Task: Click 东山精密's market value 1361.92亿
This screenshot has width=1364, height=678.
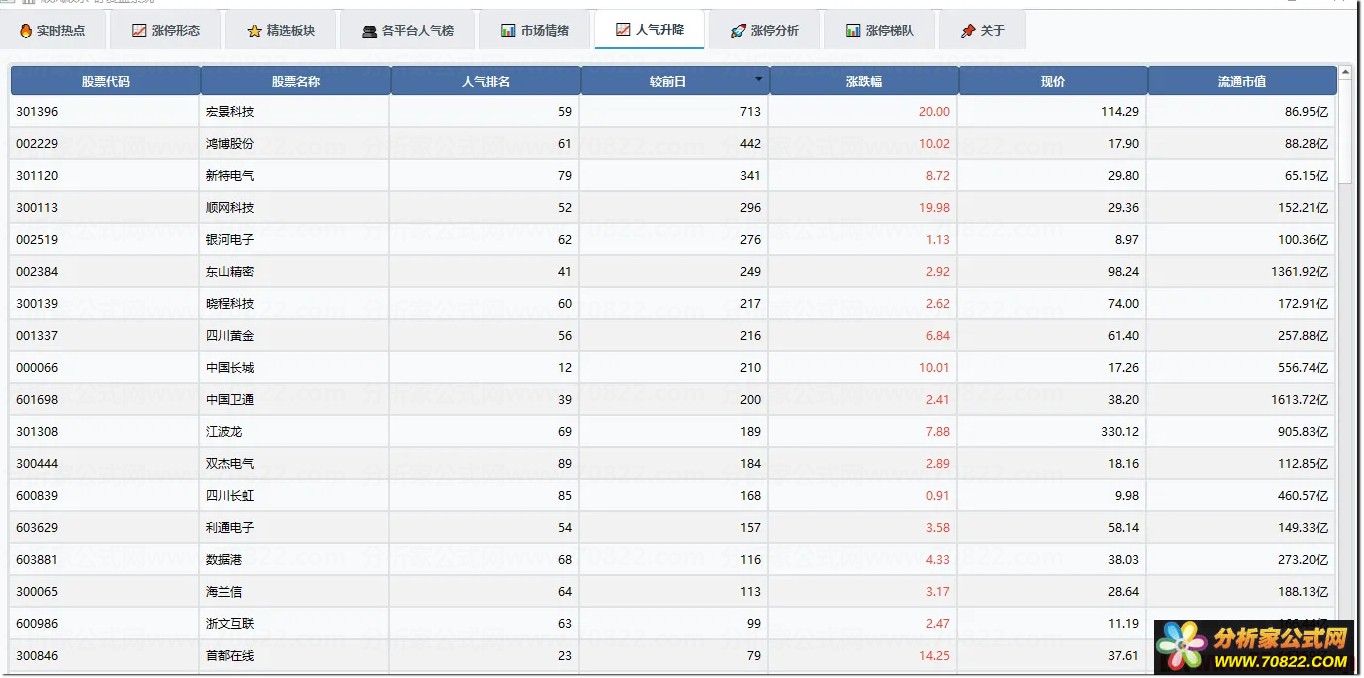Action: tap(1300, 272)
